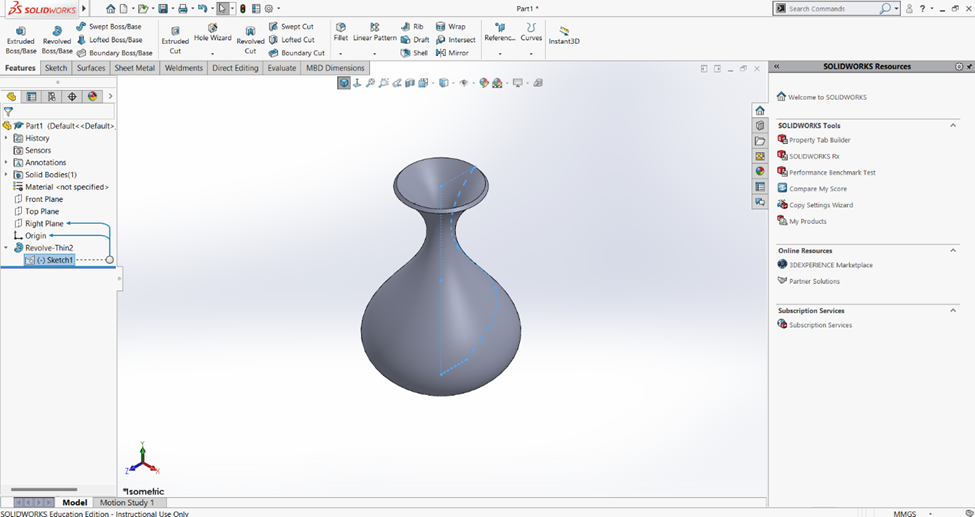The image size is (975, 517).
Task: Open Reference Geometry tool
Action: click(x=500, y=33)
